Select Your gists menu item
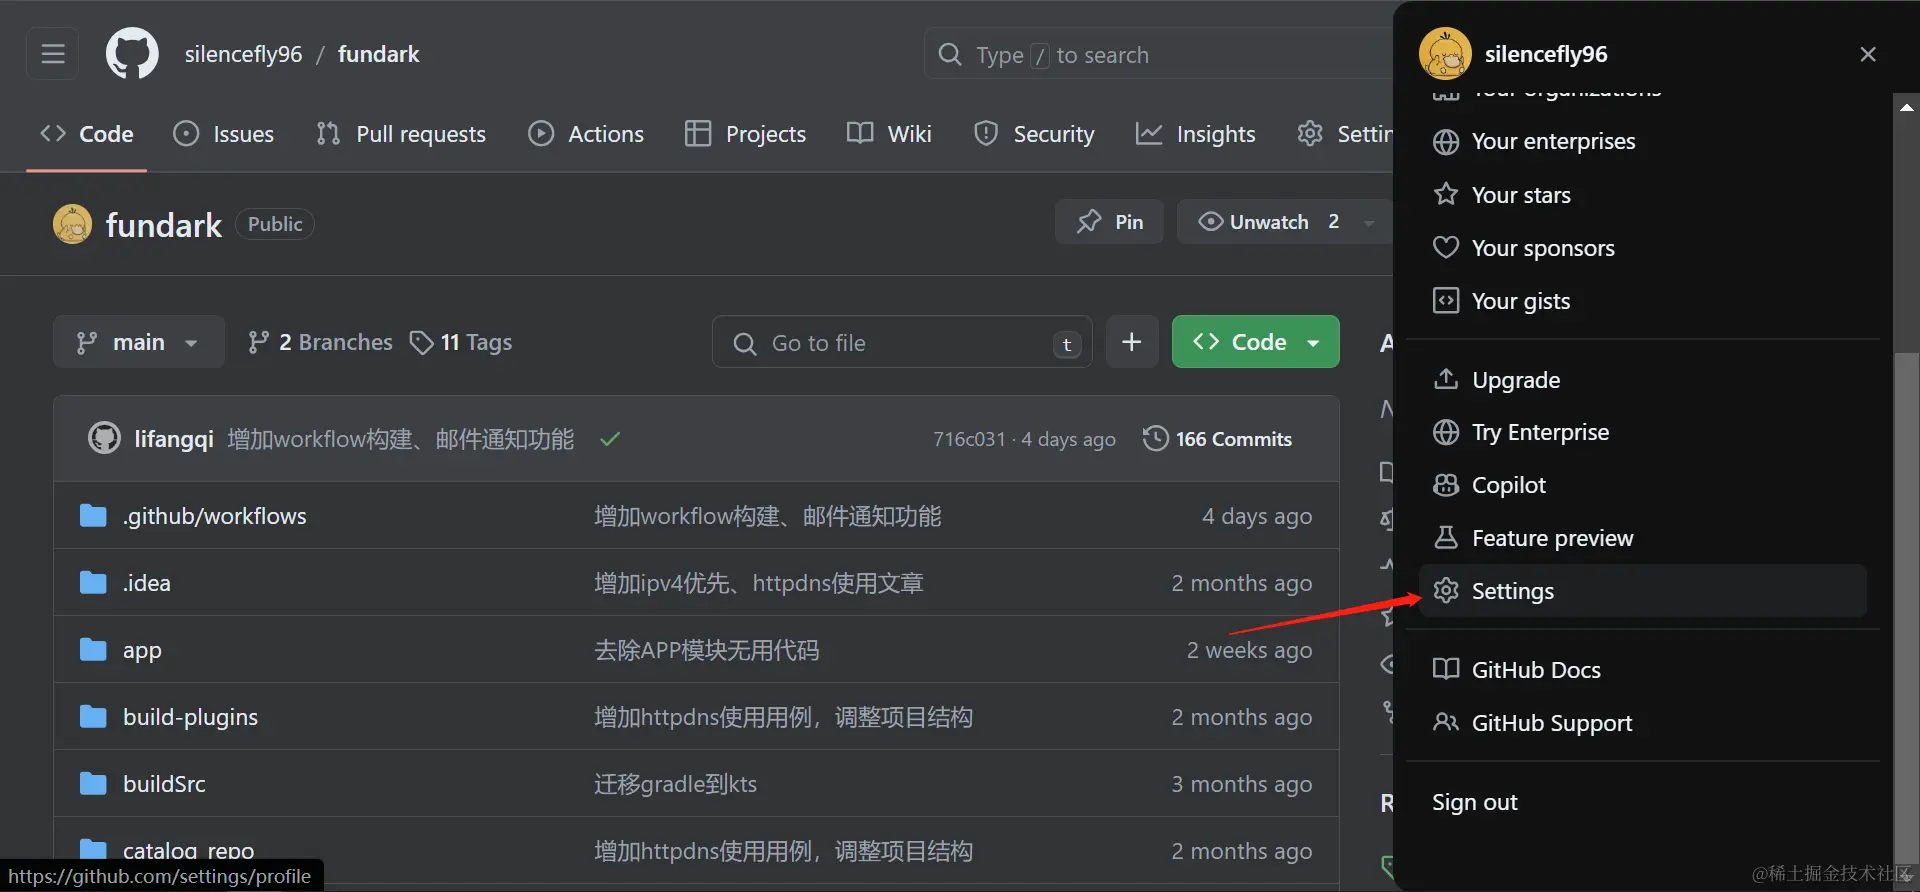This screenshot has width=1920, height=892. pos(1643,301)
